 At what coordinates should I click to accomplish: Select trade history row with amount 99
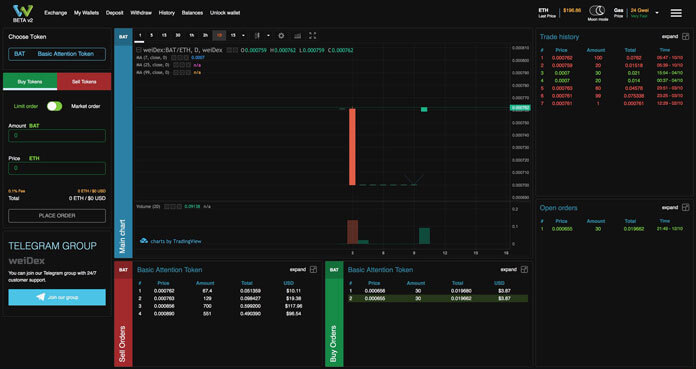click(614, 95)
